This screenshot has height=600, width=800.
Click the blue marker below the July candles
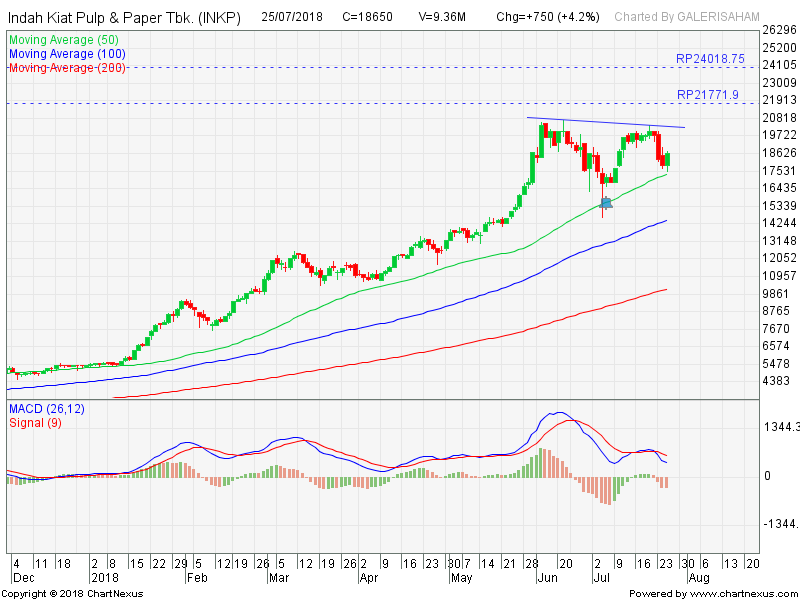click(605, 203)
